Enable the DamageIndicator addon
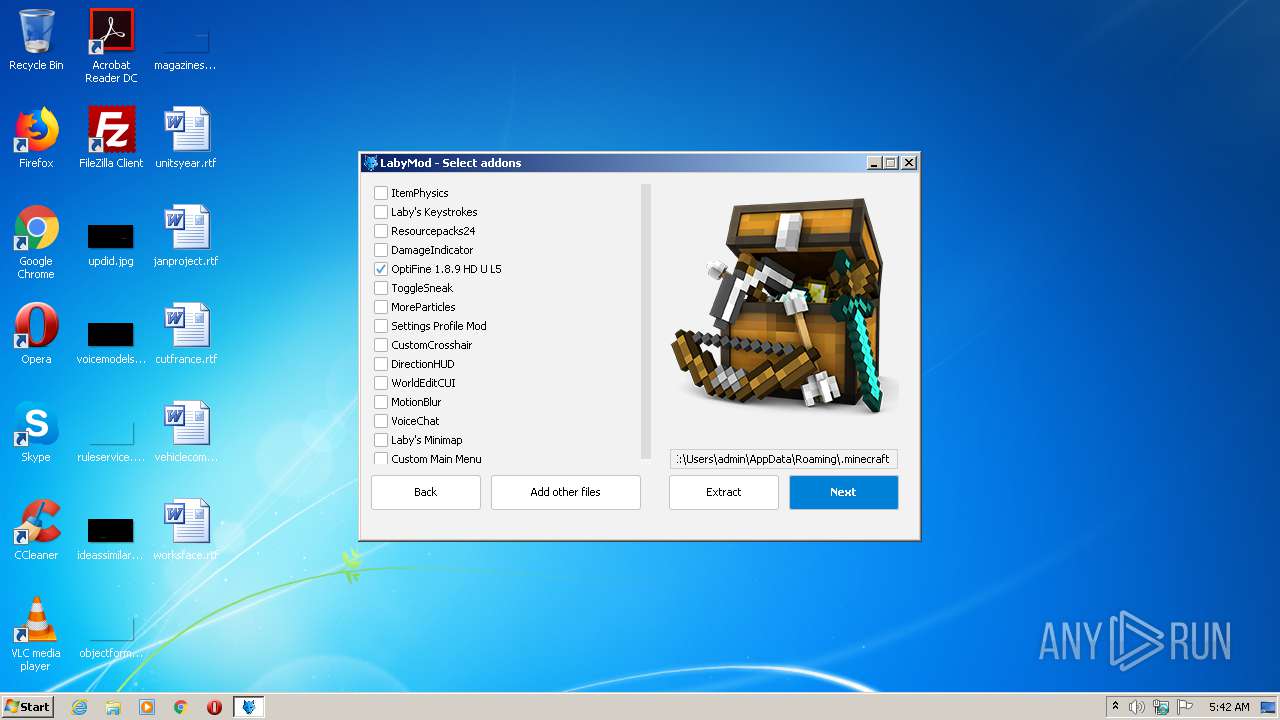Viewport: 1280px width, 720px height. (x=381, y=250)
